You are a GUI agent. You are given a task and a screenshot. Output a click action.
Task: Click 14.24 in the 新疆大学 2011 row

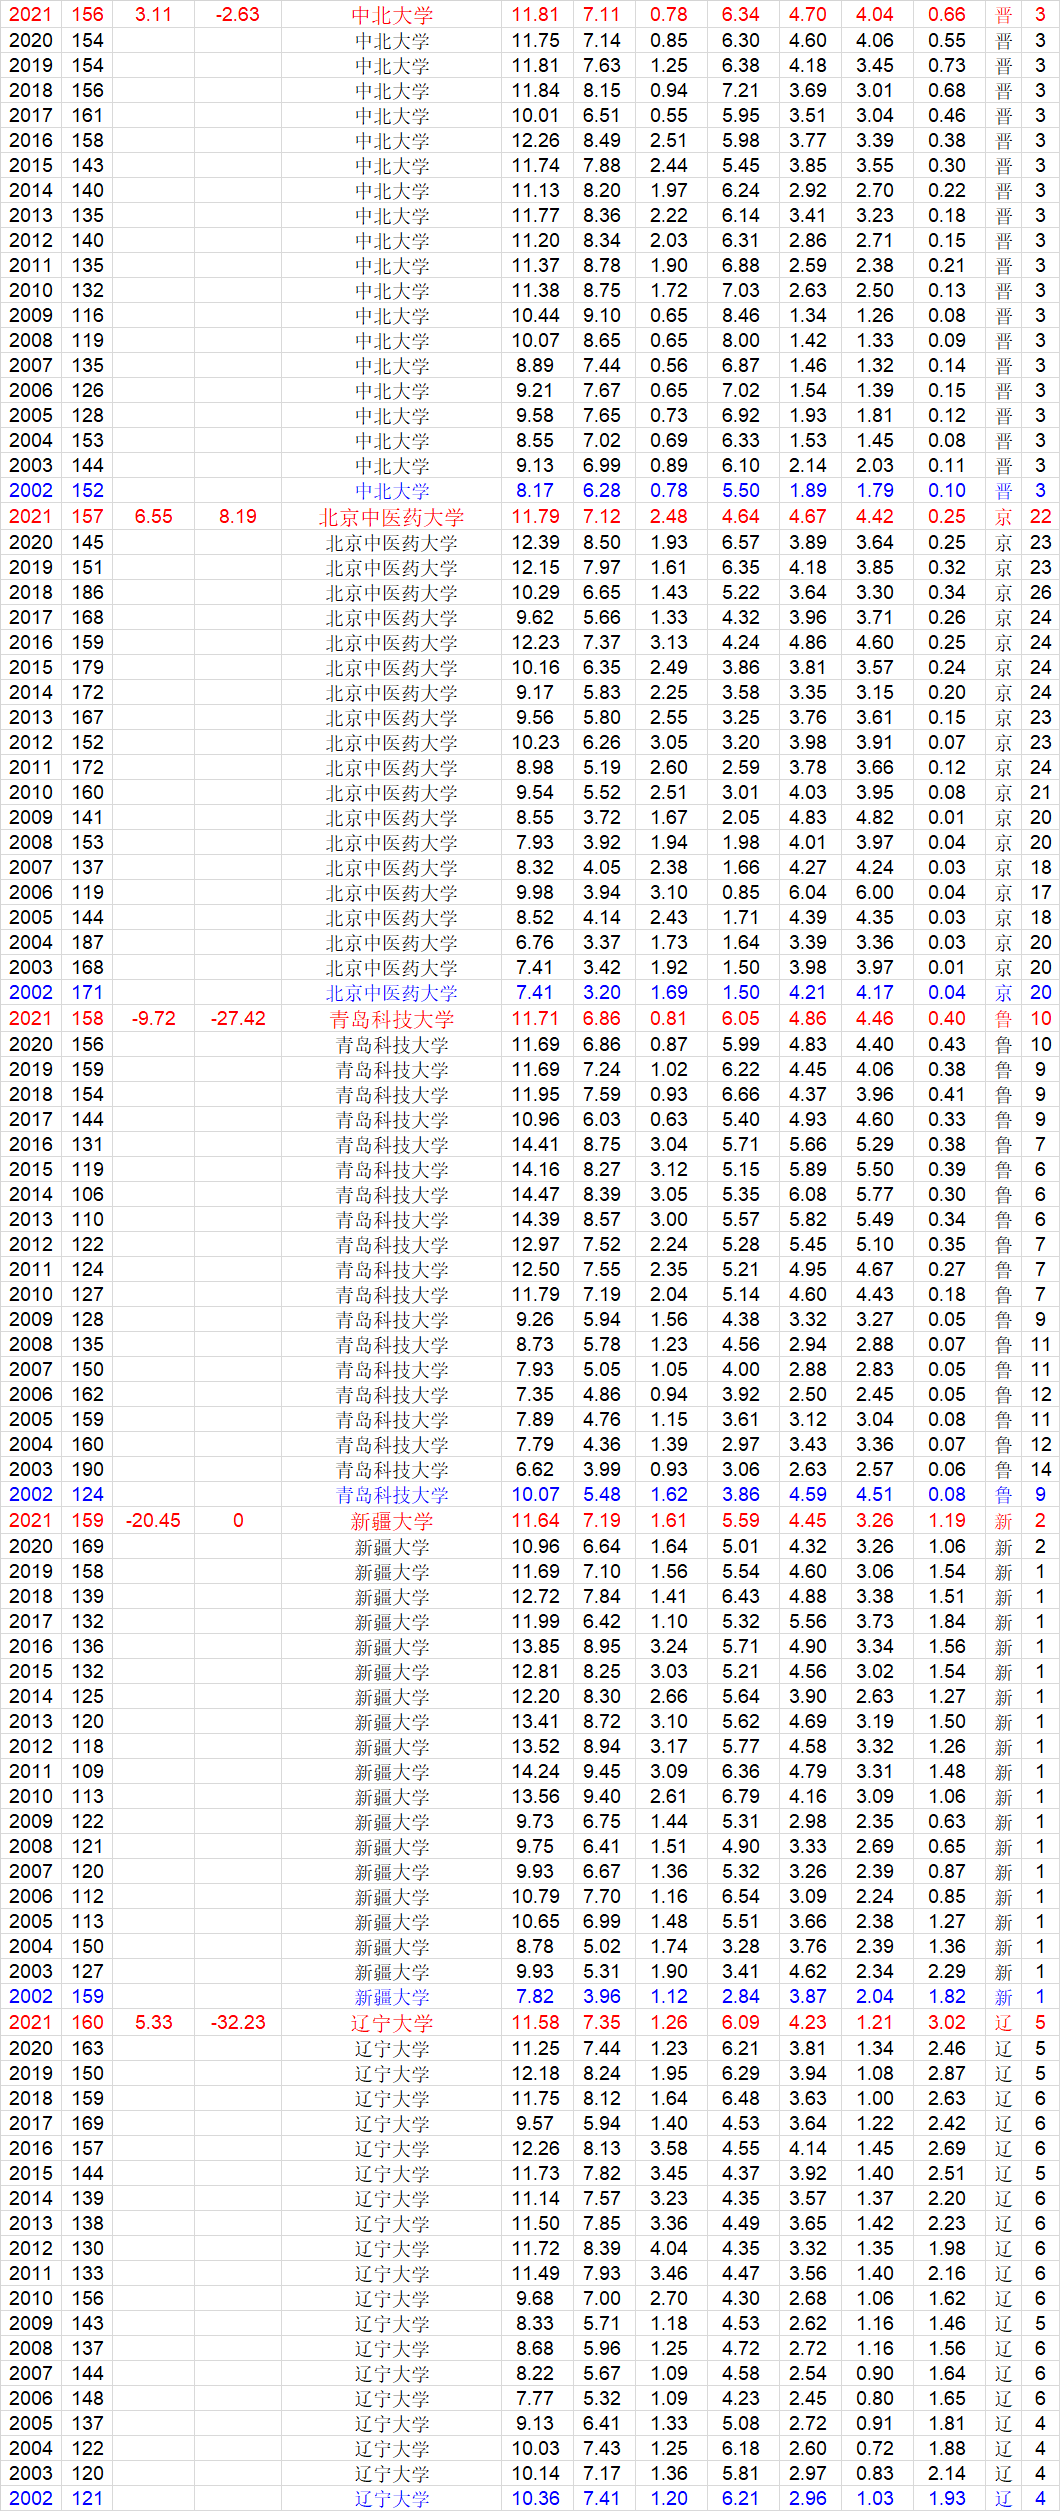536,1772
